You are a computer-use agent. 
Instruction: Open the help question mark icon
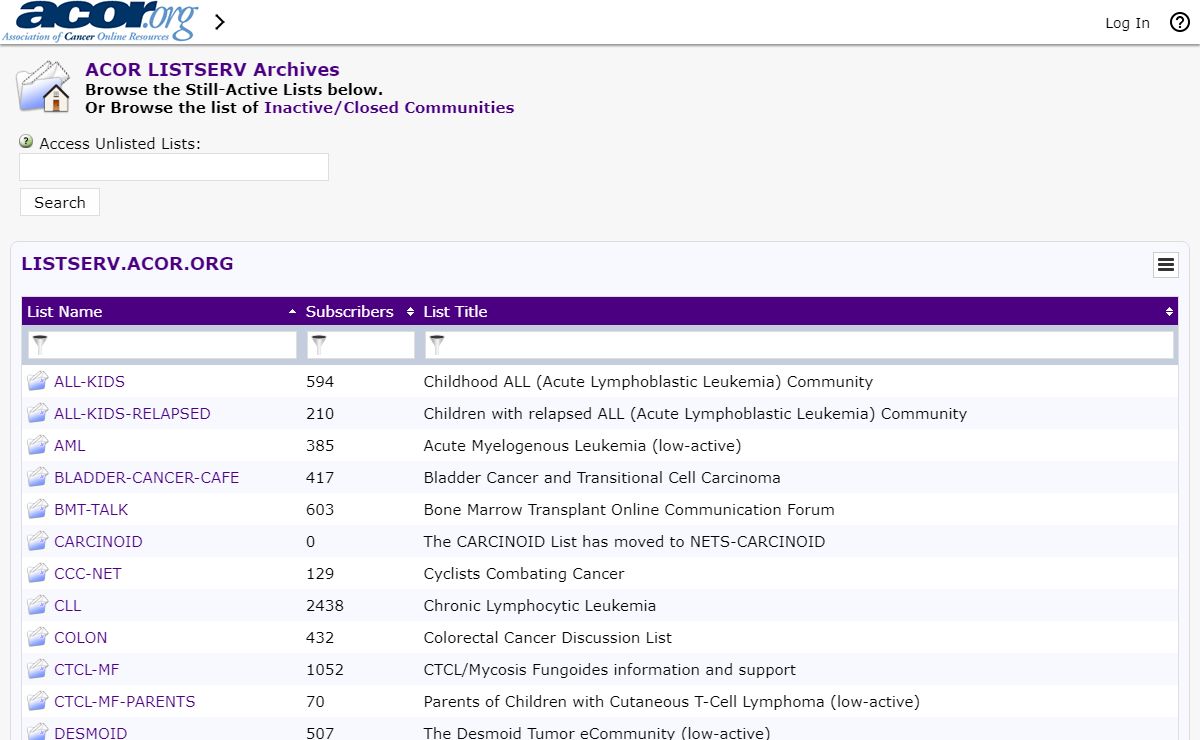tap(1180, 22)
